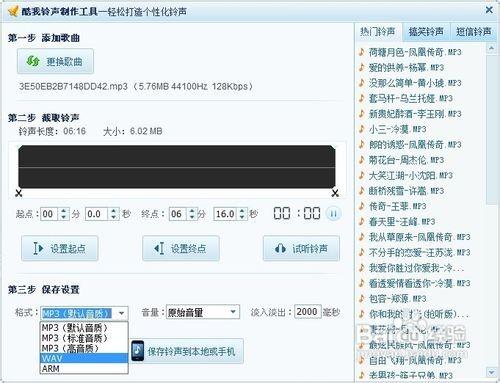Image resolution: width=500 pixels, height=383 pixels.
Task: Click note icon beside 我从草原来-凤凰传奇
Action: 362,237
